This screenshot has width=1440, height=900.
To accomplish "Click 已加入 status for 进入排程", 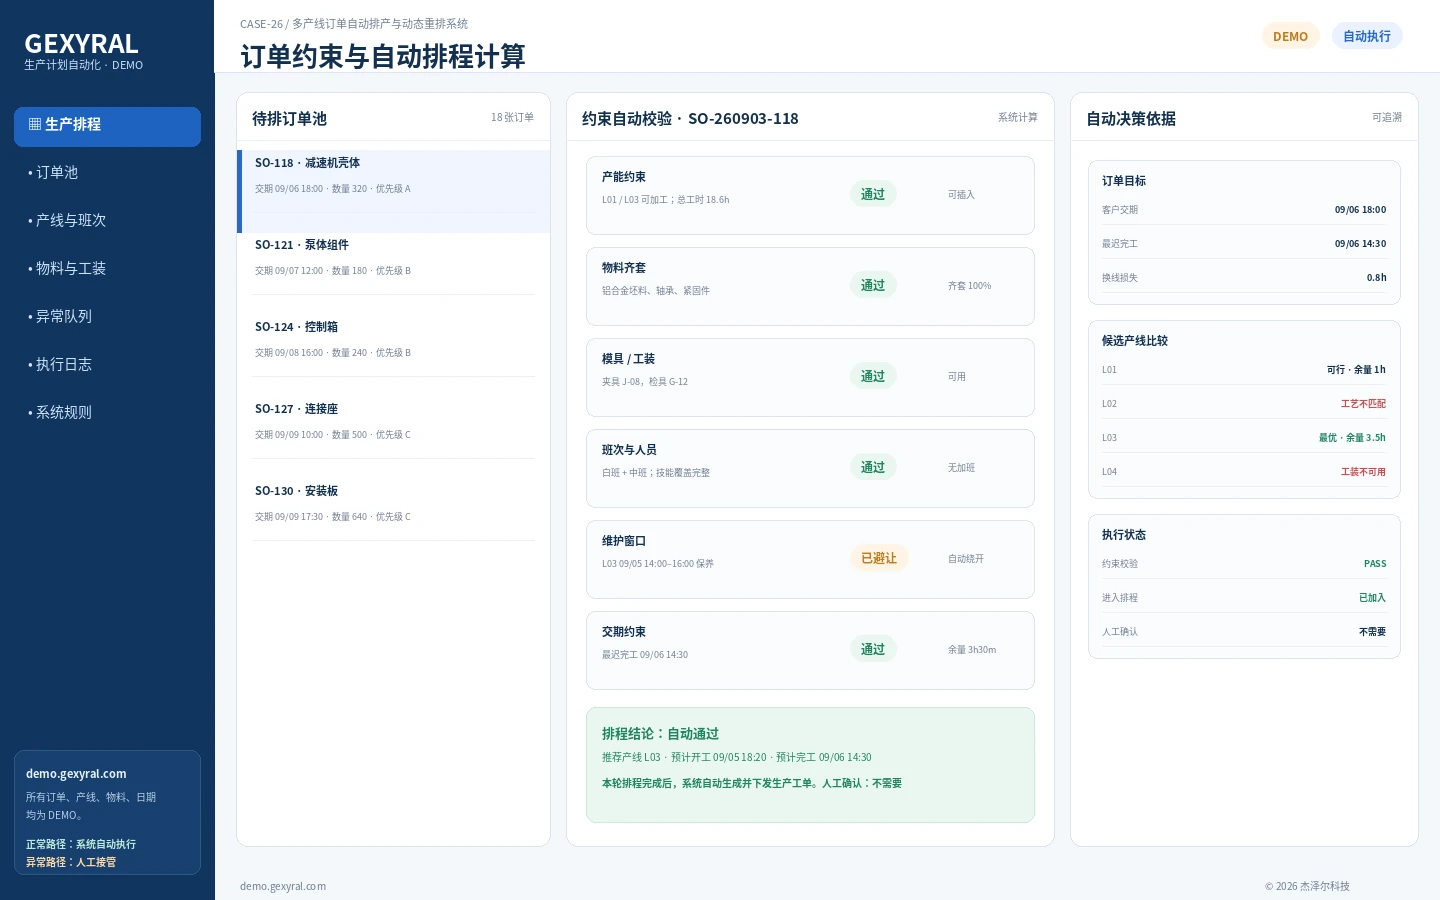I will [x=1372, y=598].
